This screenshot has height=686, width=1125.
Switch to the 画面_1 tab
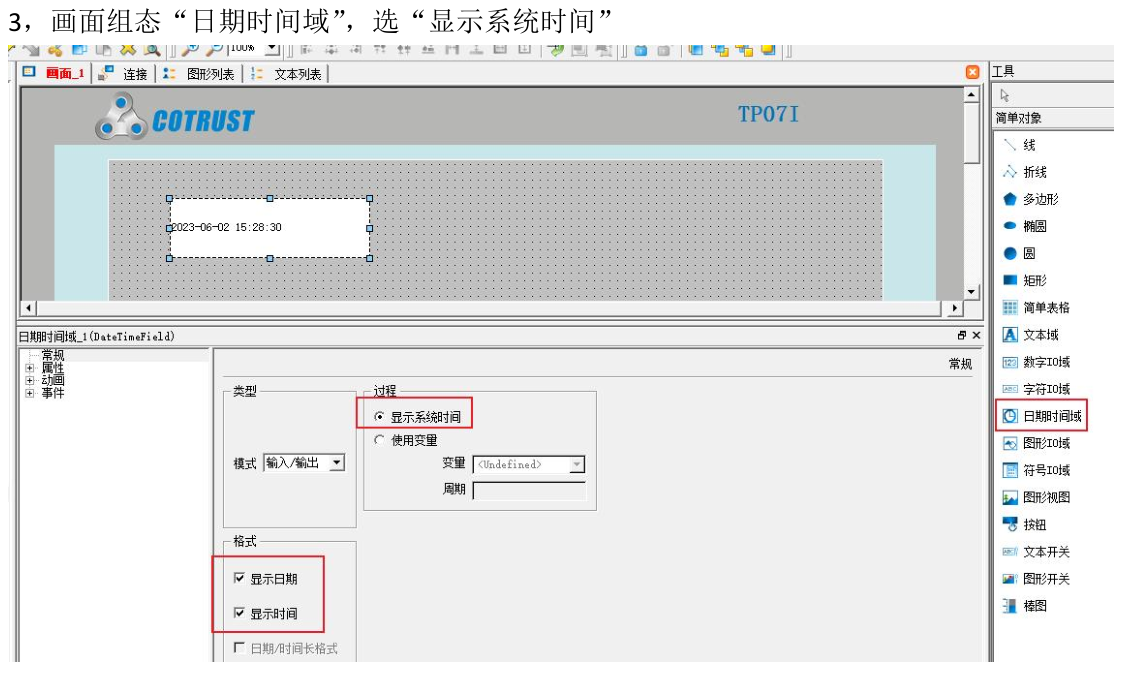pos(55,73)
